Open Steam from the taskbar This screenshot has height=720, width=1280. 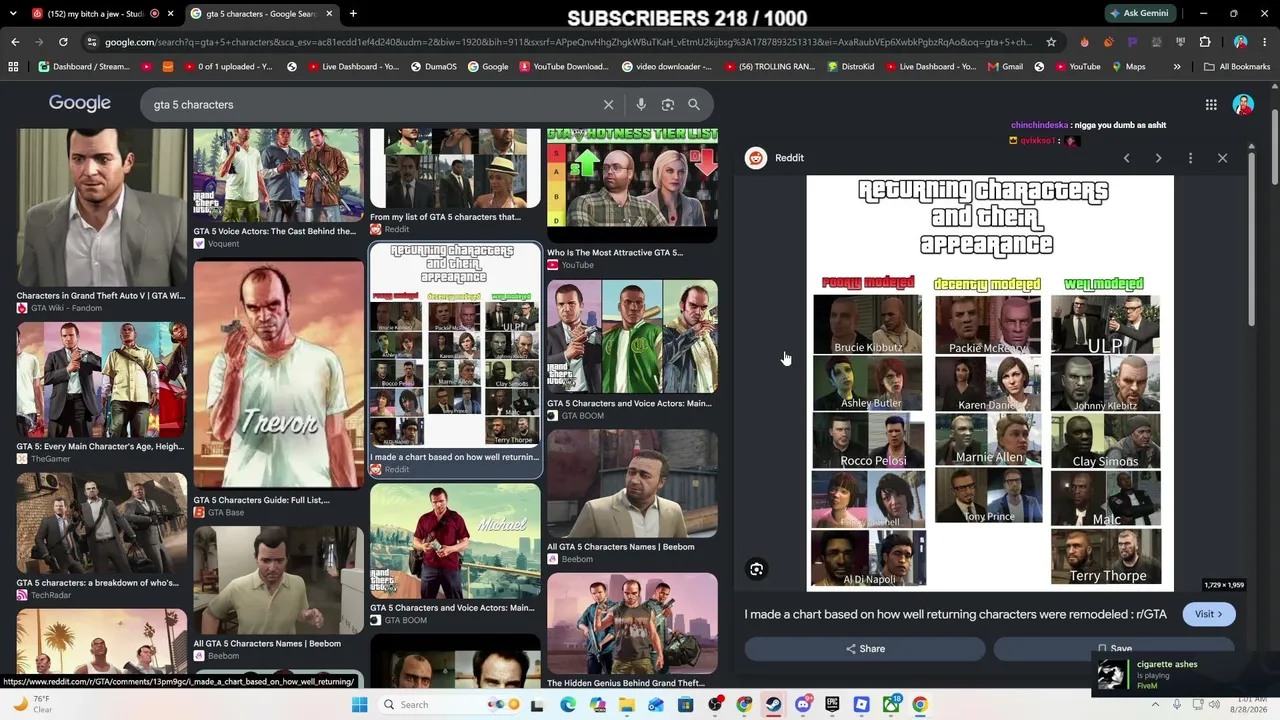pyautogui.click(x=774, y=705)
